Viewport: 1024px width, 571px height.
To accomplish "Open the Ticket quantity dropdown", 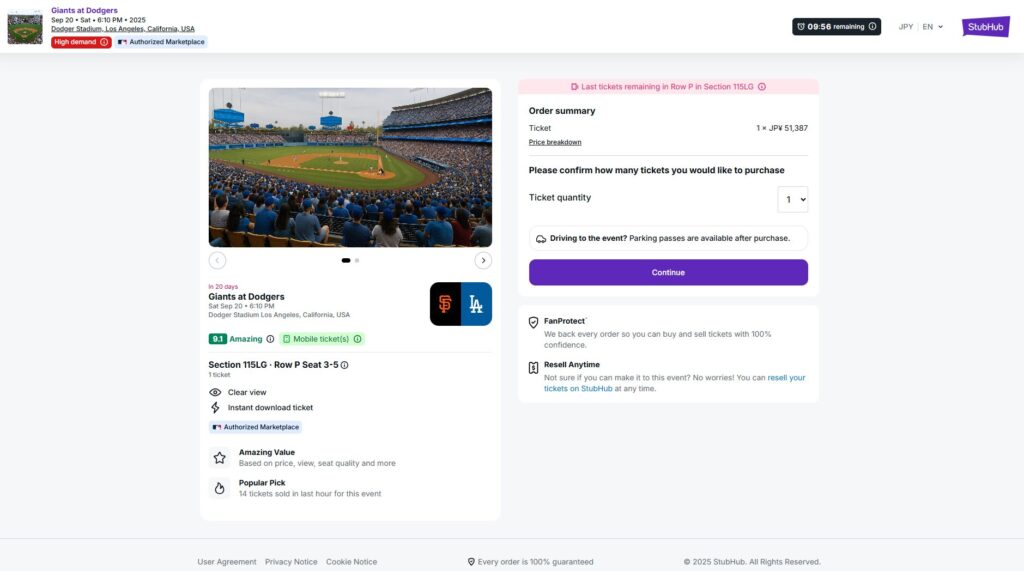I will [792, 199].
